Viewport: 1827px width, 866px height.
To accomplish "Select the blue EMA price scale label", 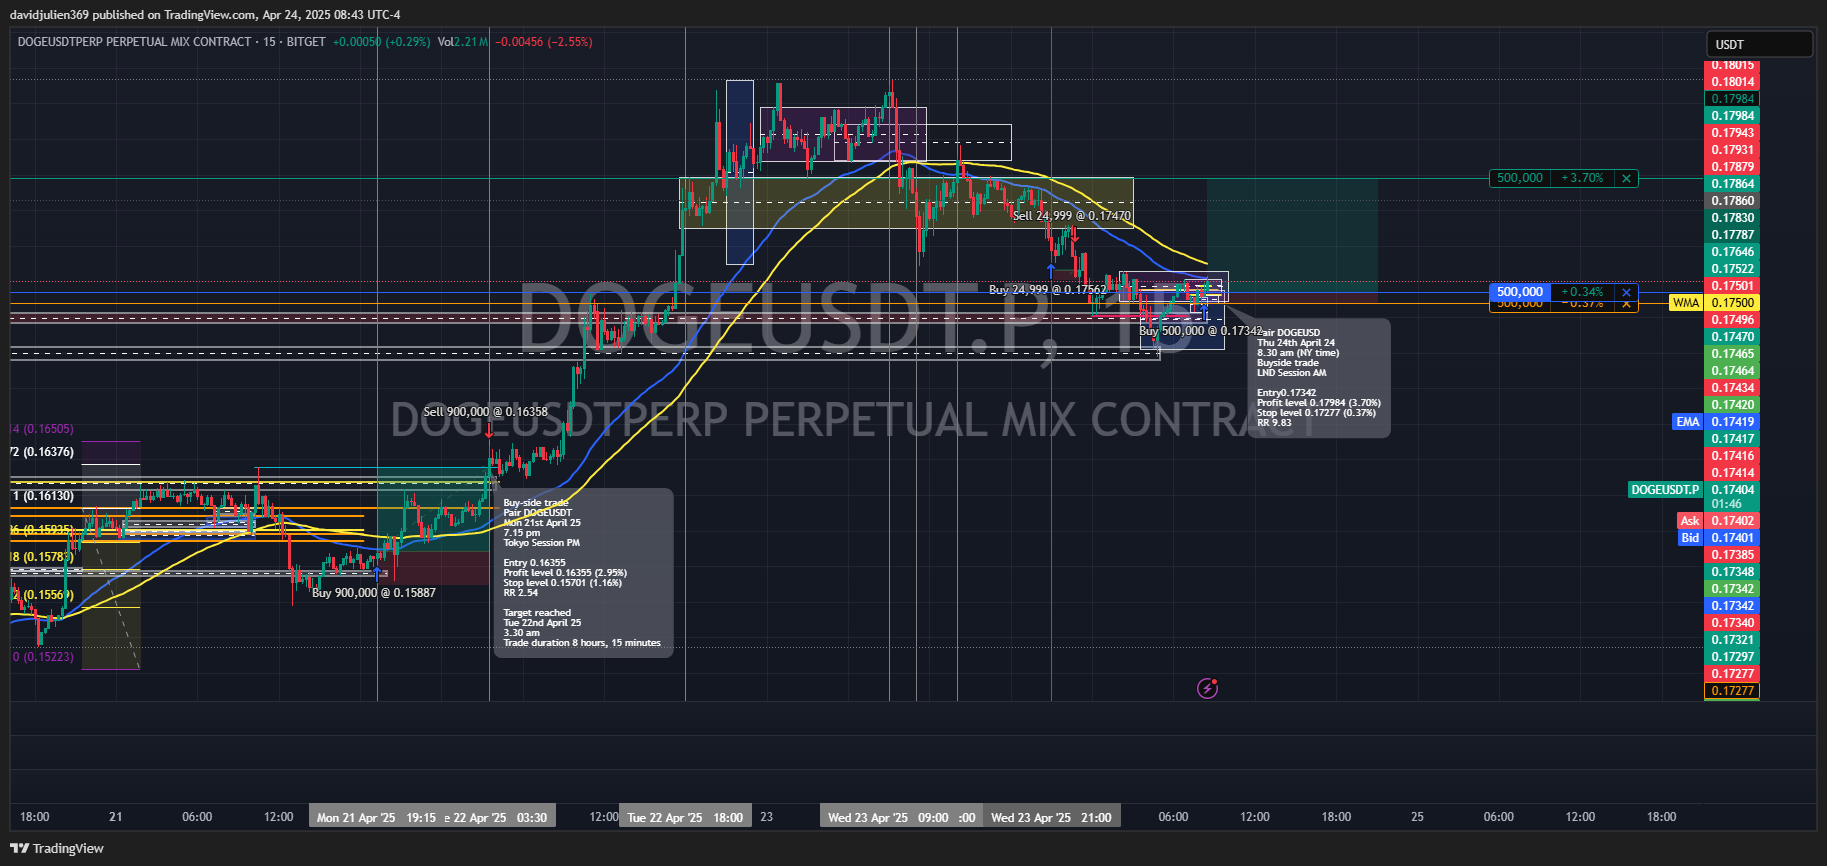I will coord(1688,422).
